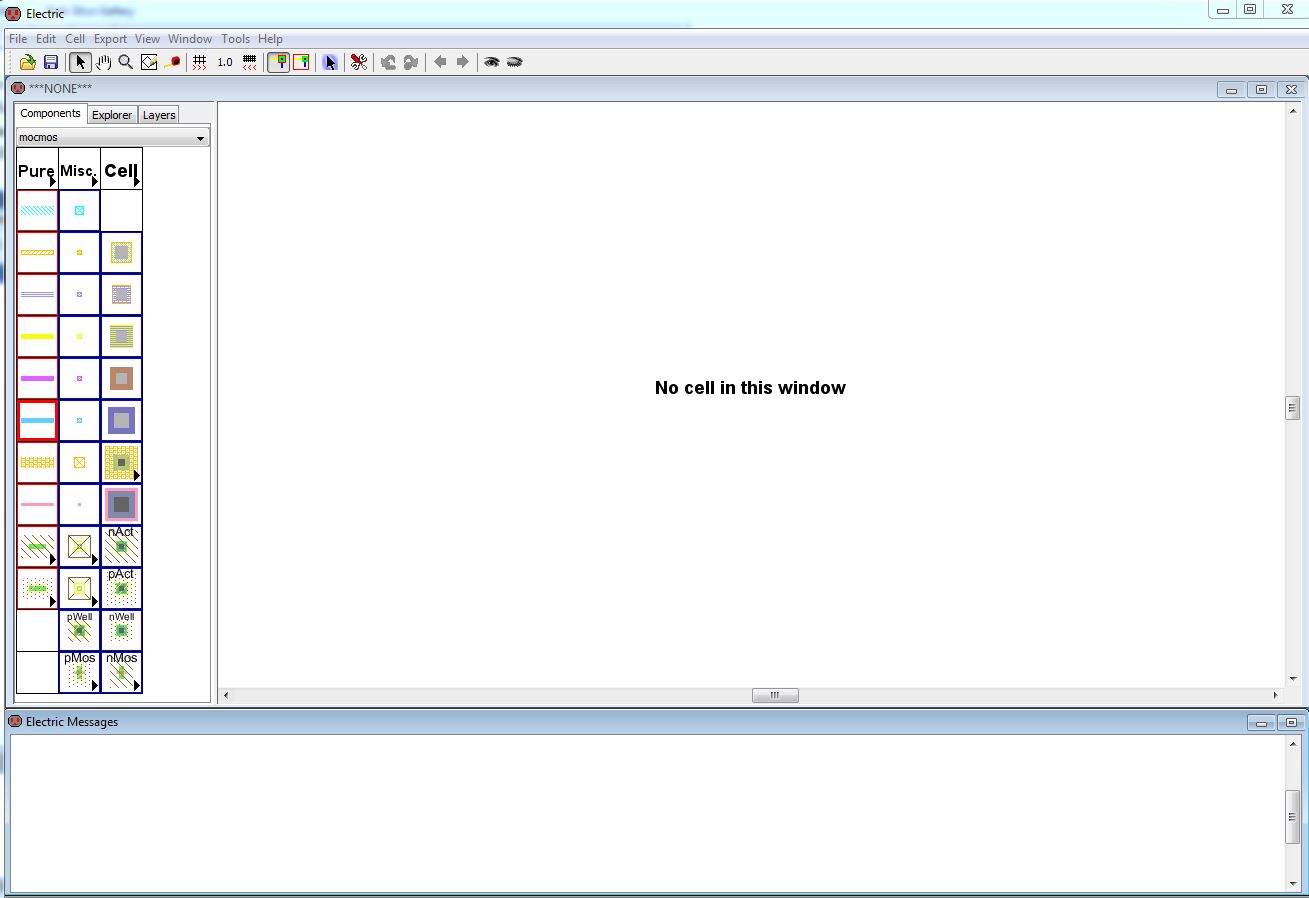This screenshot has width=1309, height=898.
Task: Make grid finer with the grid-and-right-chevrons icon
Action: (x=200, y=62)
